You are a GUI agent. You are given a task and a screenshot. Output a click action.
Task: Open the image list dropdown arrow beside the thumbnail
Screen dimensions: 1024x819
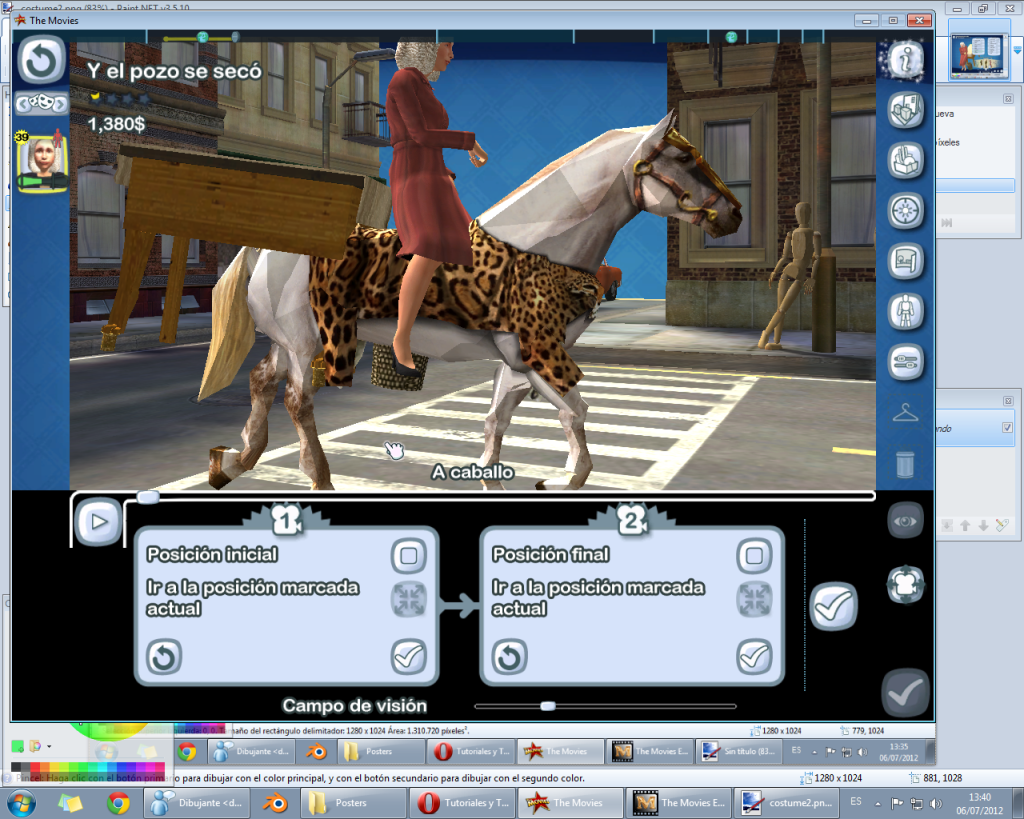click(1017, 50)
